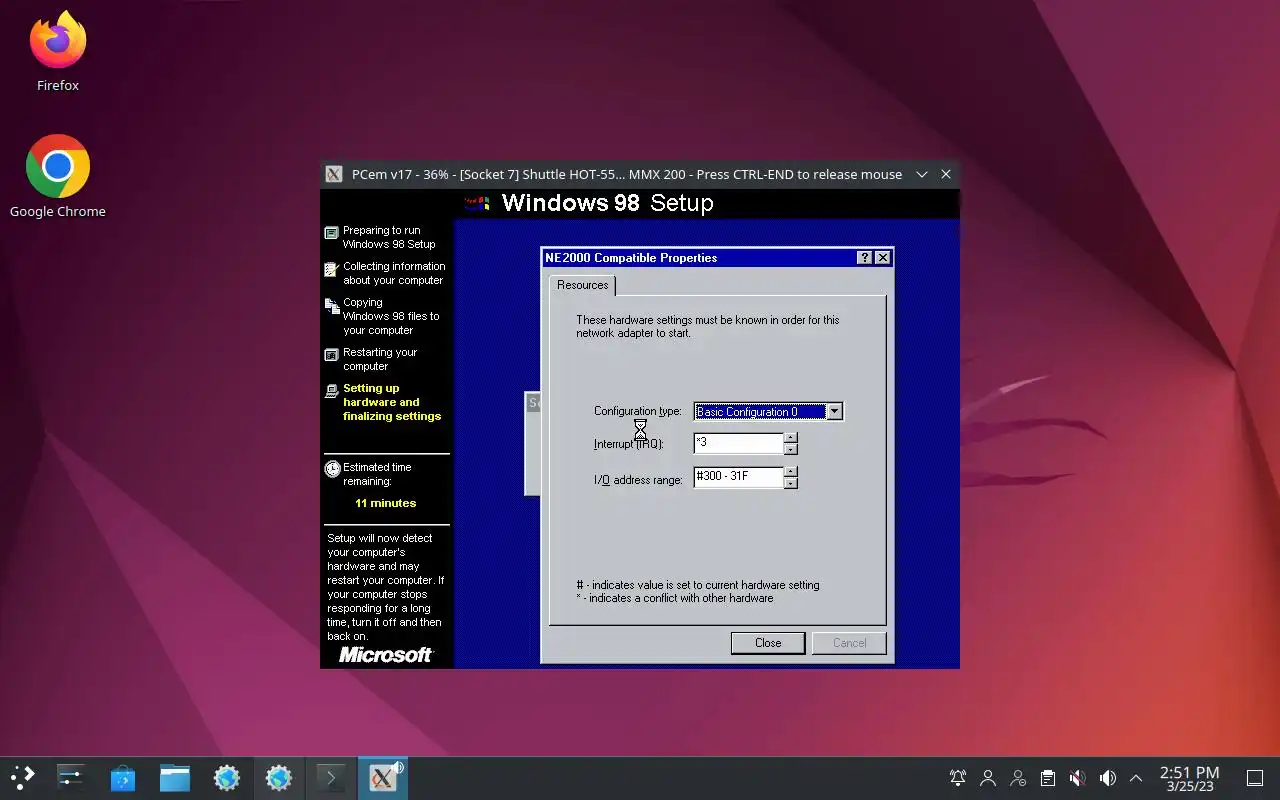
Task: Select the Resources tab
Action: tap(583, 285)
